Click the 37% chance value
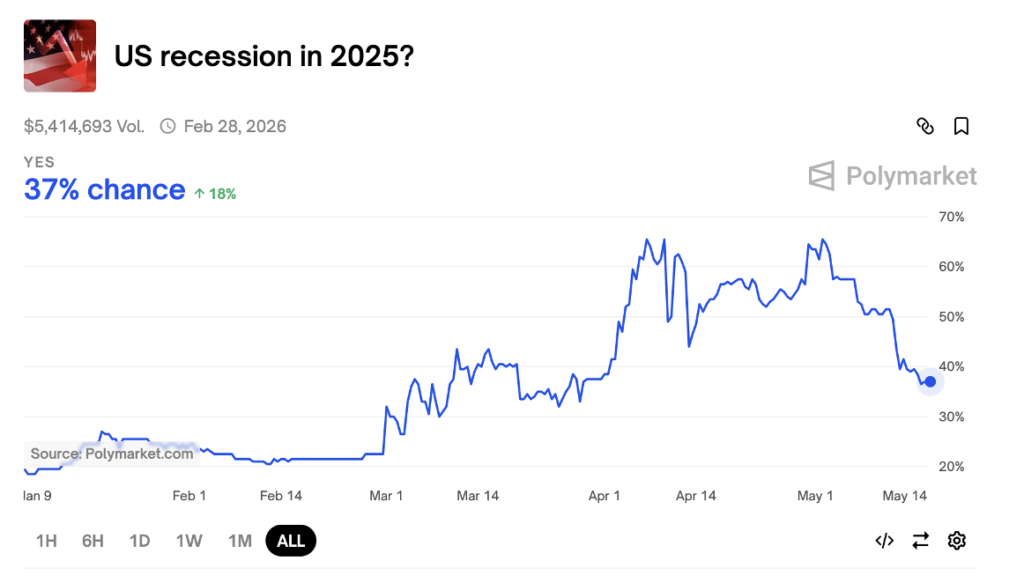This screenshot has height=583, width=1024. tap(105, 190)
